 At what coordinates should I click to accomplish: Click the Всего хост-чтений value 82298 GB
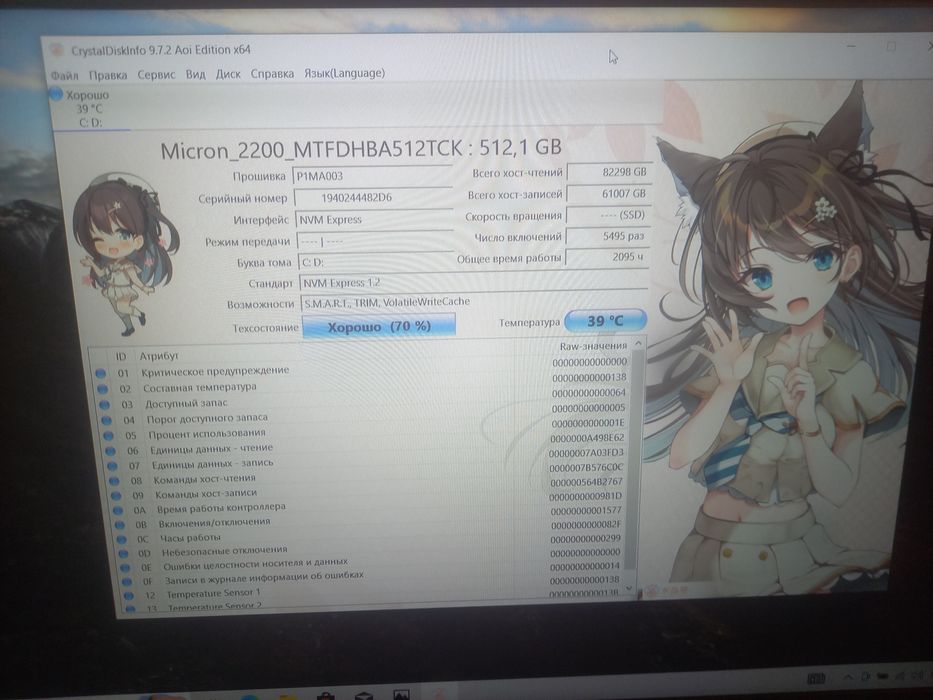(609, 172)
